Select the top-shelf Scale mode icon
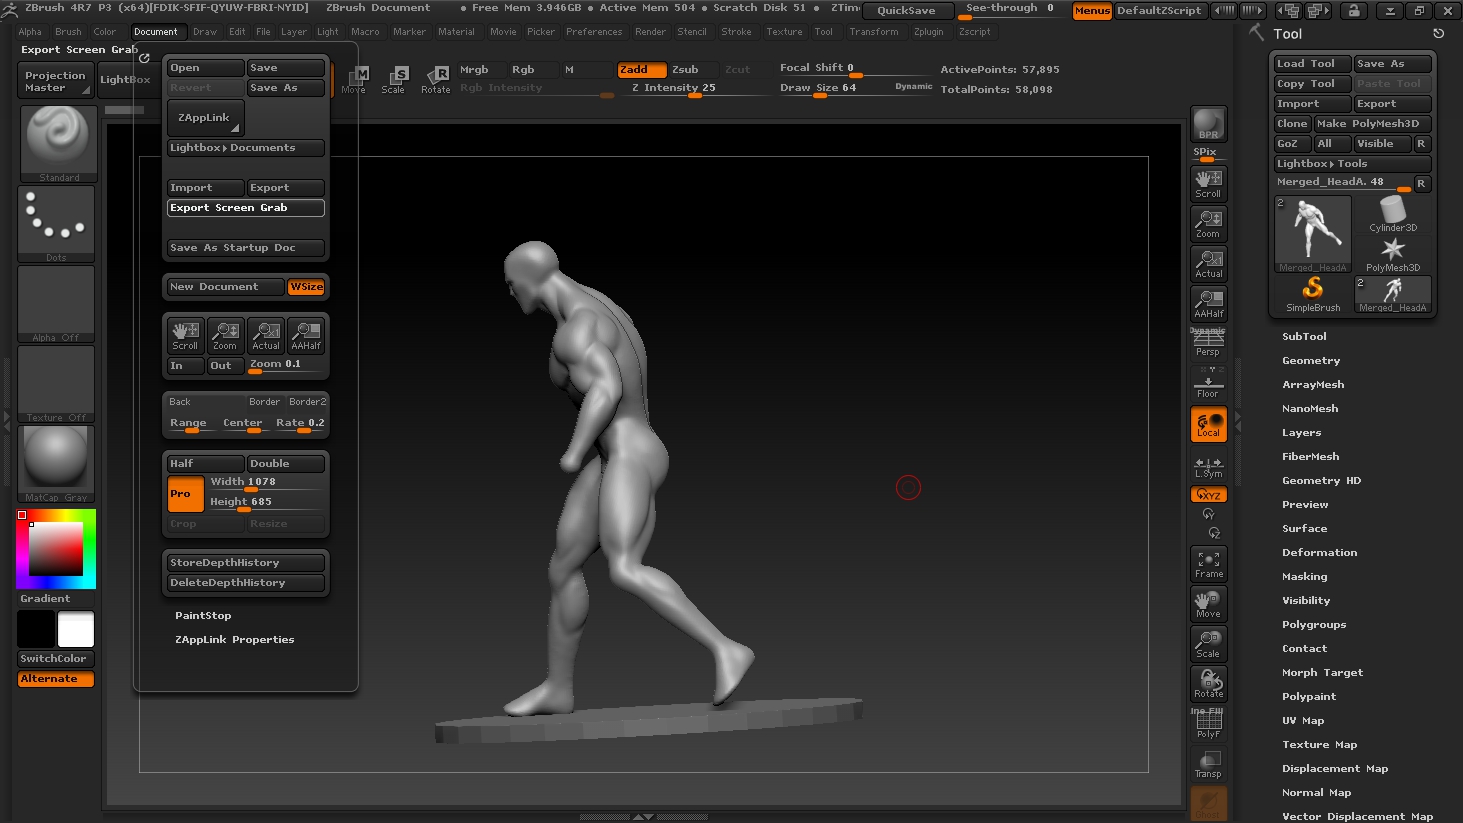Viewport: 1463px width, 823px height. click(394, 79)
